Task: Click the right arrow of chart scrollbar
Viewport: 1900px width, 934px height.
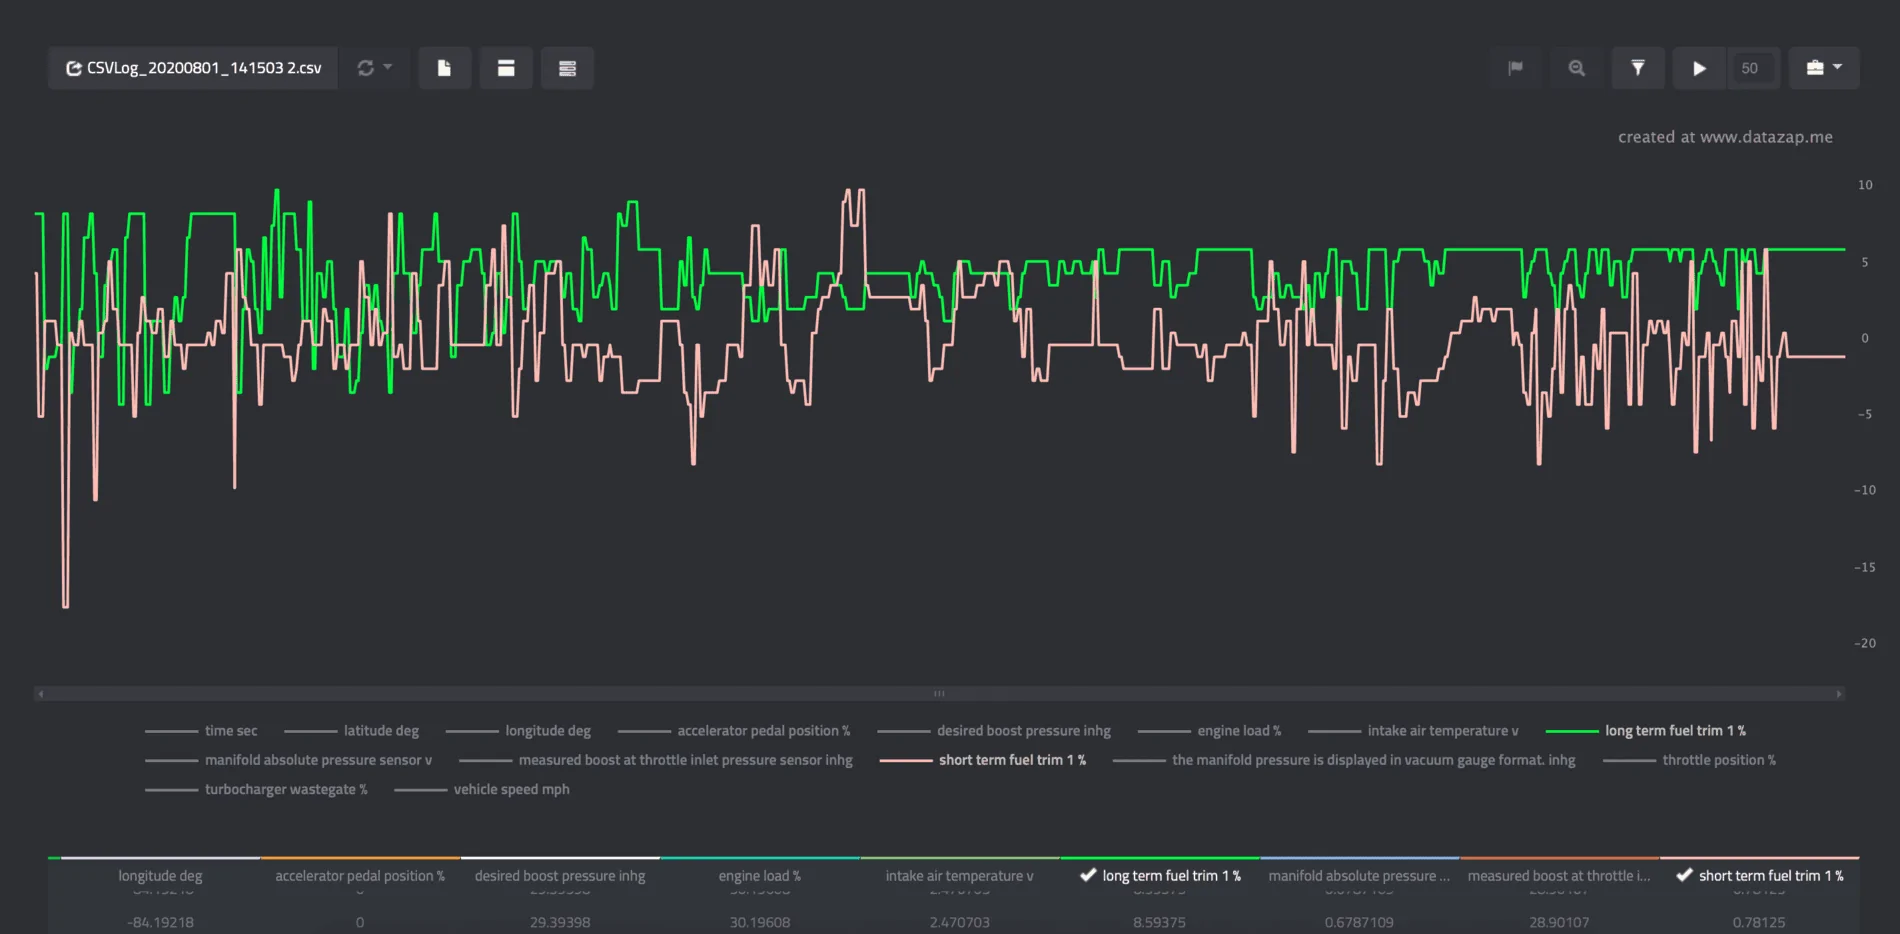Action: coord(1839,693)
